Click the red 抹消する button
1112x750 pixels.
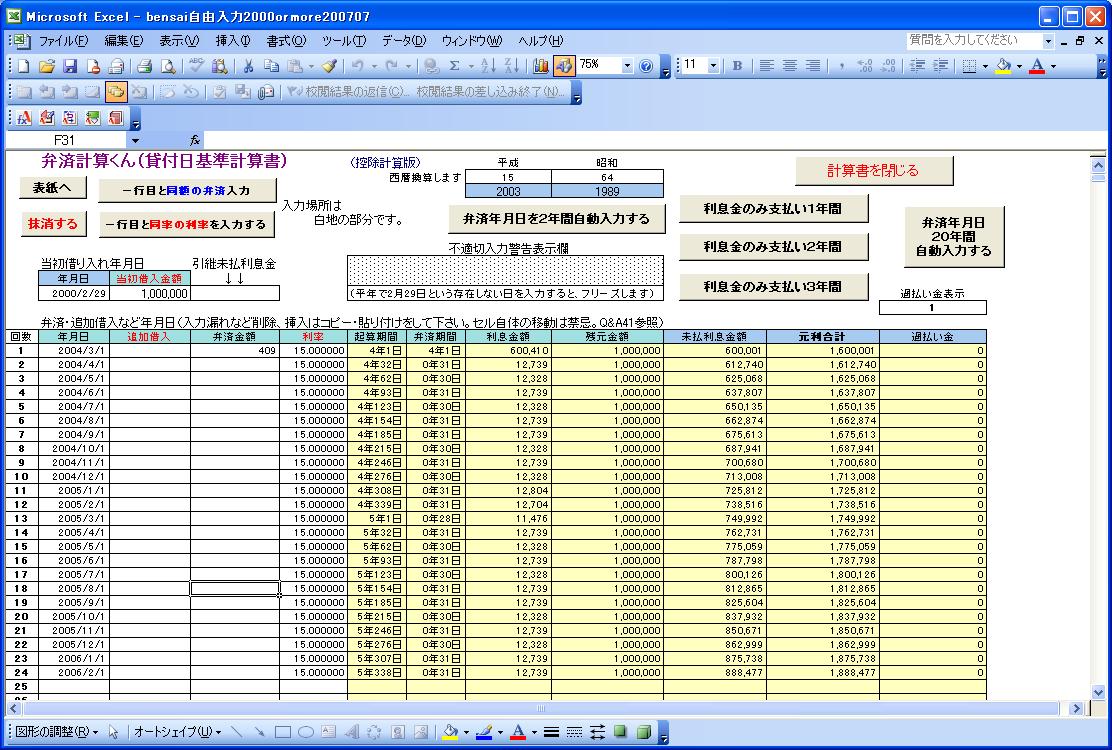click(x=52, y=223)
